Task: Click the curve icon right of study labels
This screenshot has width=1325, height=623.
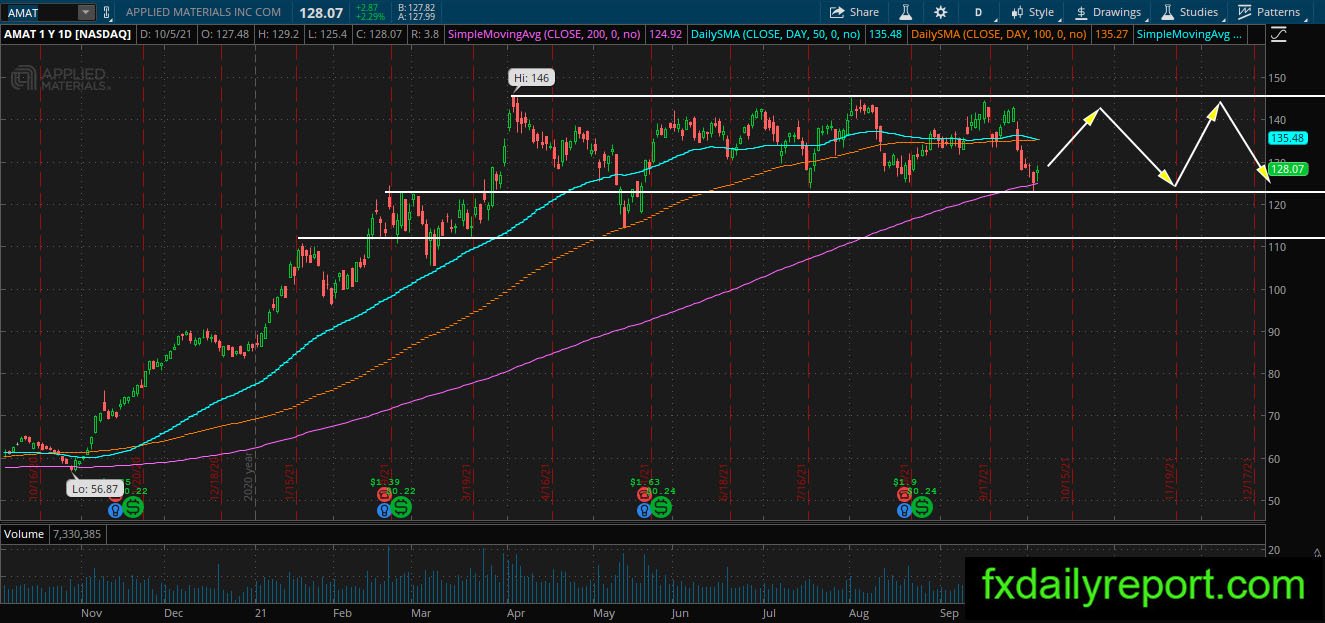Action: click(1278, 35)
